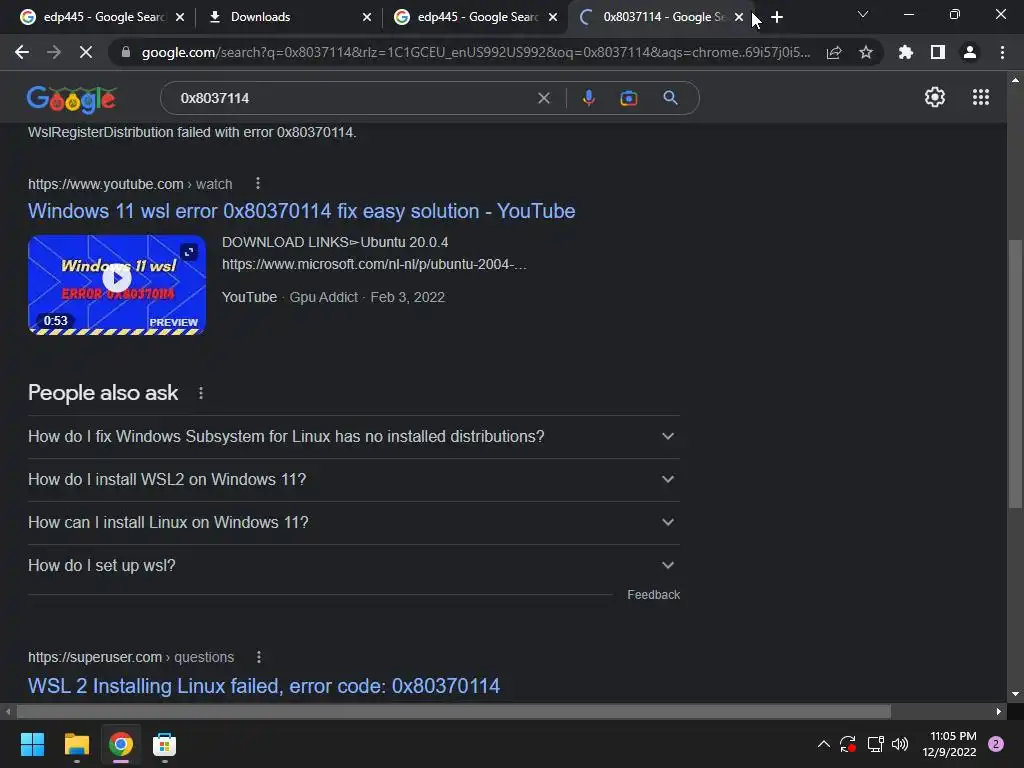Click the scroll left arrow
Screen dimensions: 1024x768
click(8, 711)
